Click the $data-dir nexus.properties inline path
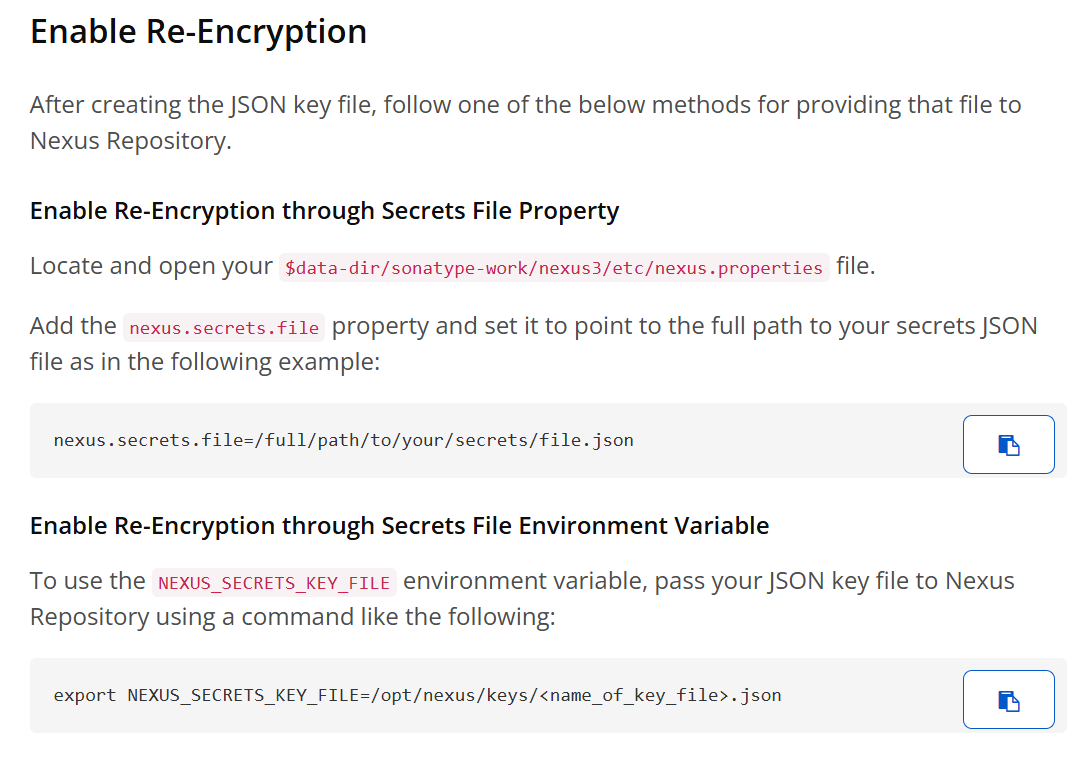This screenshot has height=760, width=1090. tap(553, 268)
